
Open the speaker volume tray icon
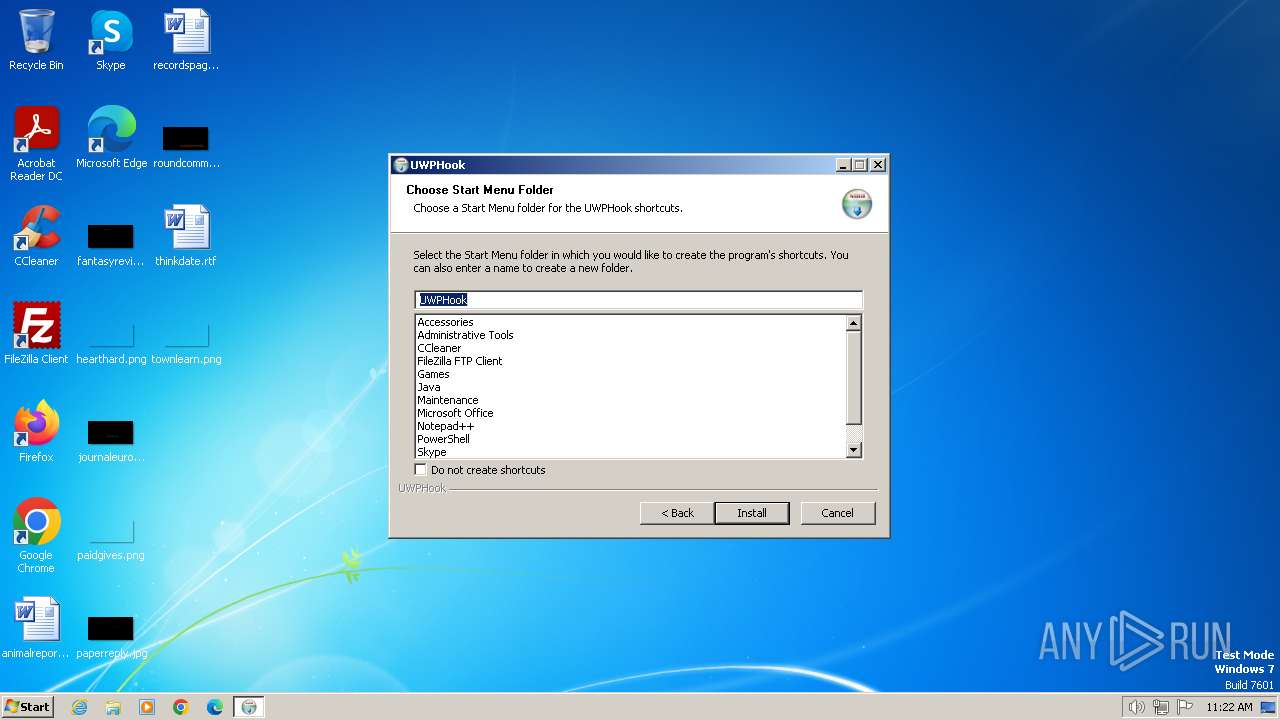coord(1137,707)
